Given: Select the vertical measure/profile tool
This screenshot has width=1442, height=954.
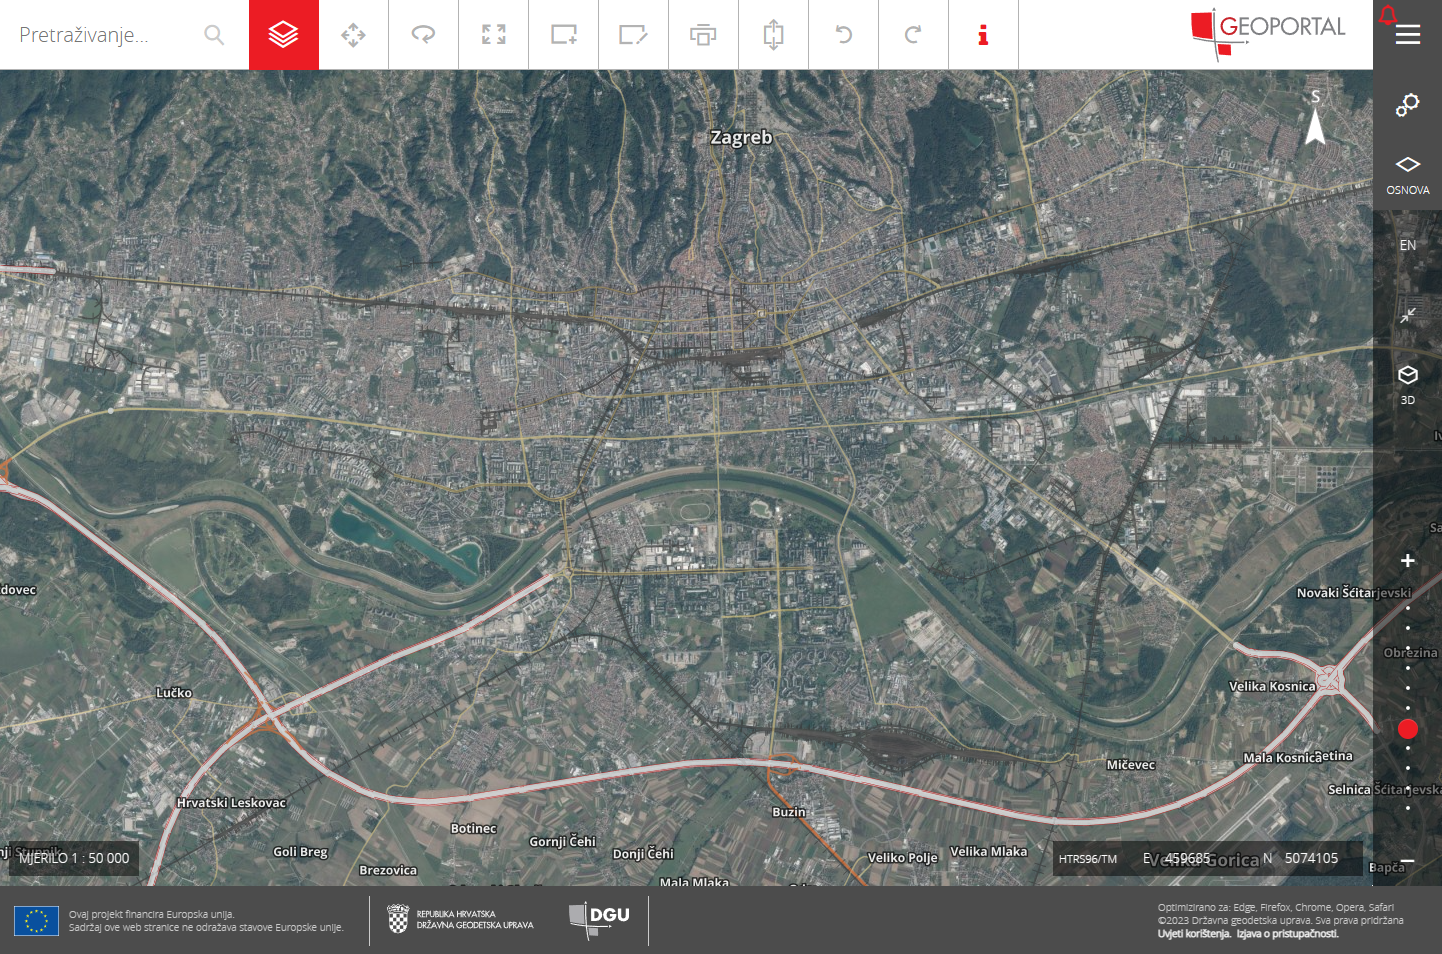Looking at the screenshot, I should pyautogui.click(x=773, y=35).
